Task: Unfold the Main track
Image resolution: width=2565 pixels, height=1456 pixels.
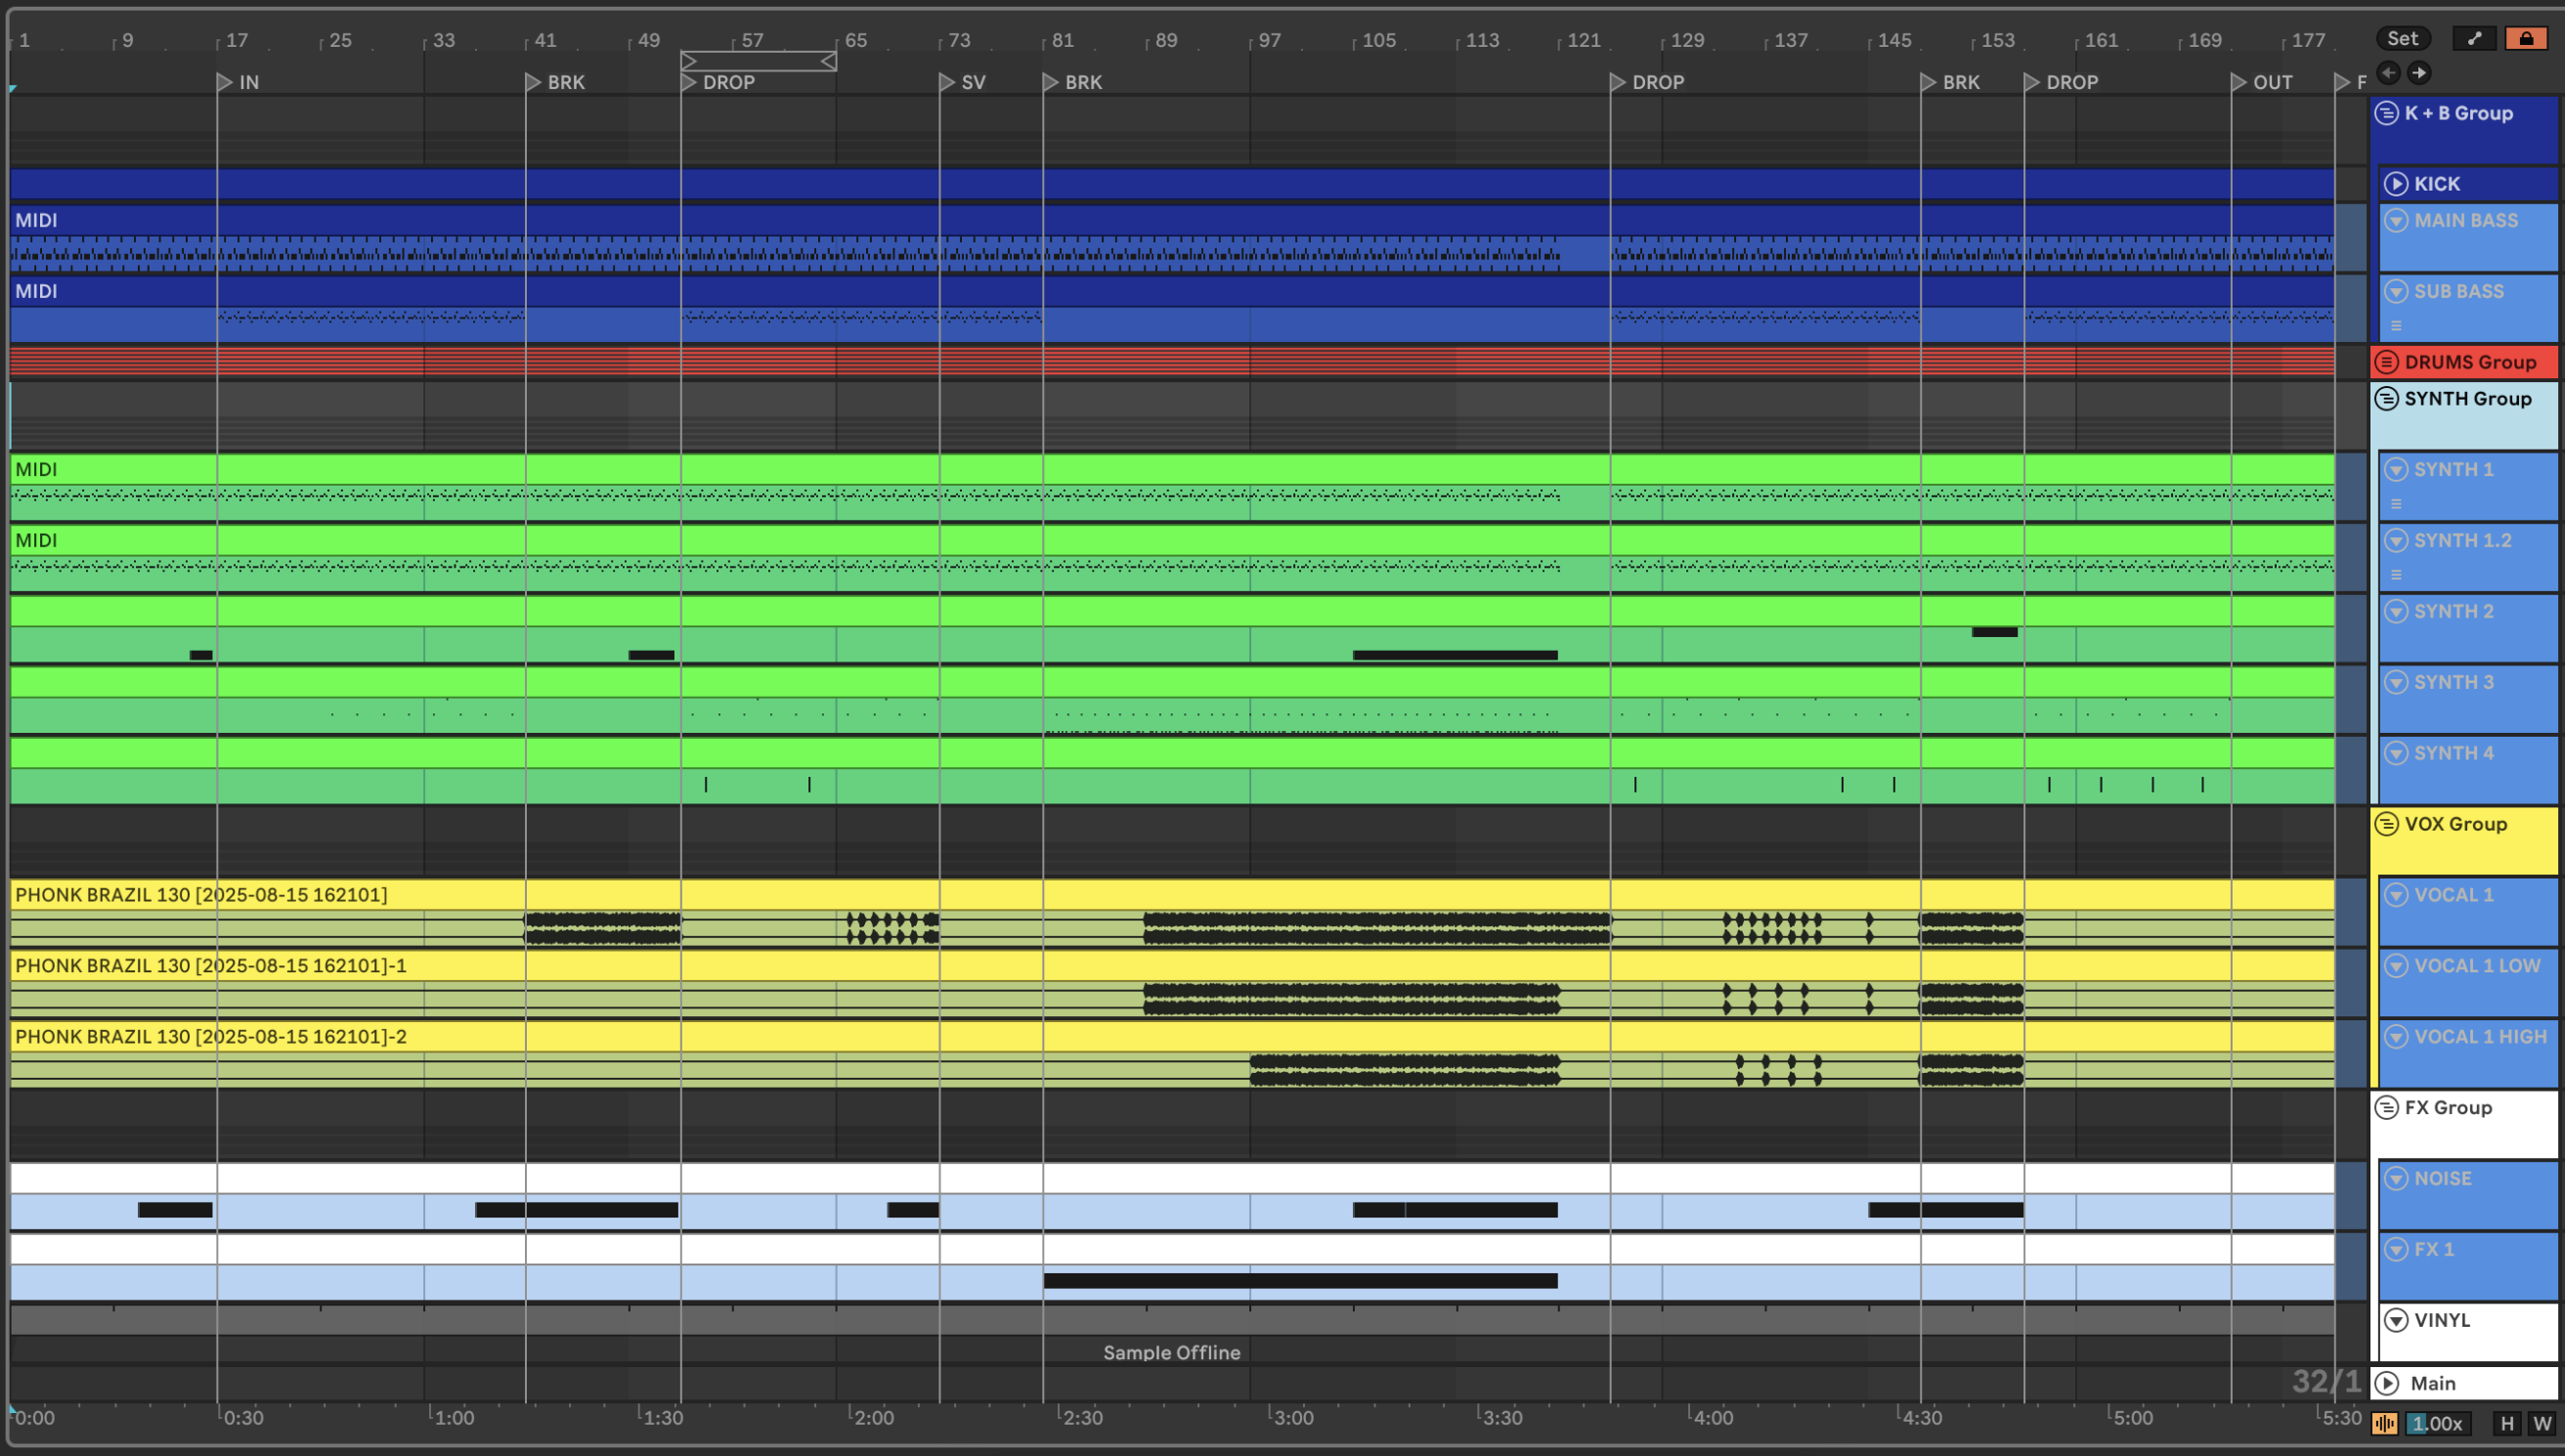Action: 2387,1383
